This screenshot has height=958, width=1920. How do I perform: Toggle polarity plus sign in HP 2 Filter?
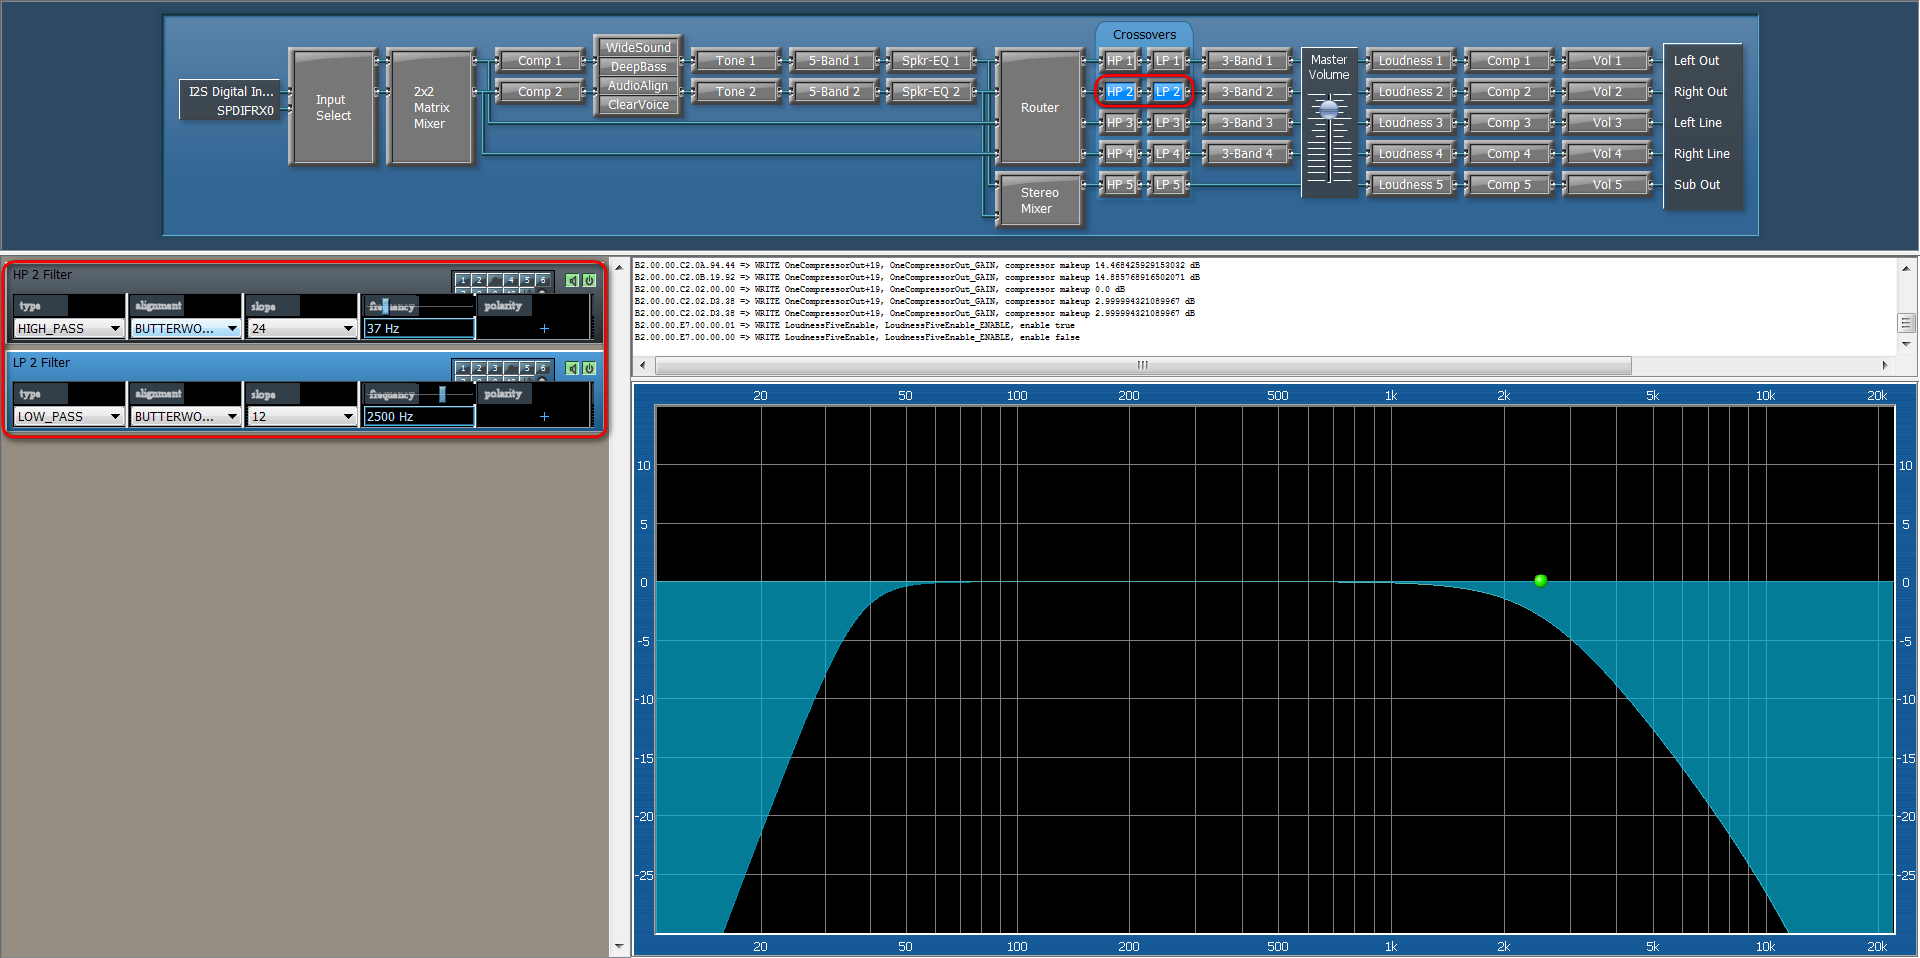[544, 328]
